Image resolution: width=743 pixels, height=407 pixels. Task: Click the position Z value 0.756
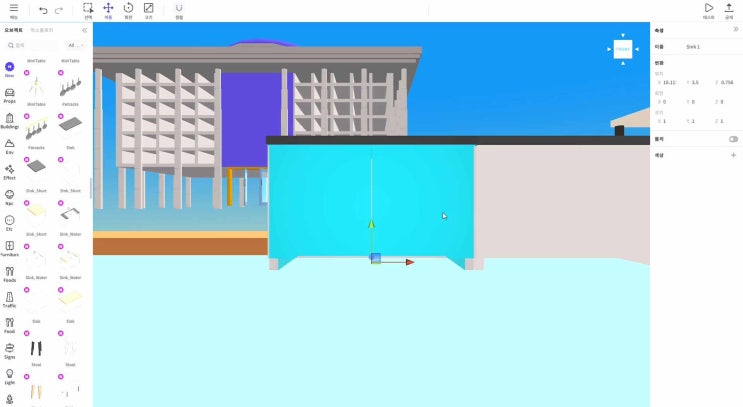click(x=727, y=82)
